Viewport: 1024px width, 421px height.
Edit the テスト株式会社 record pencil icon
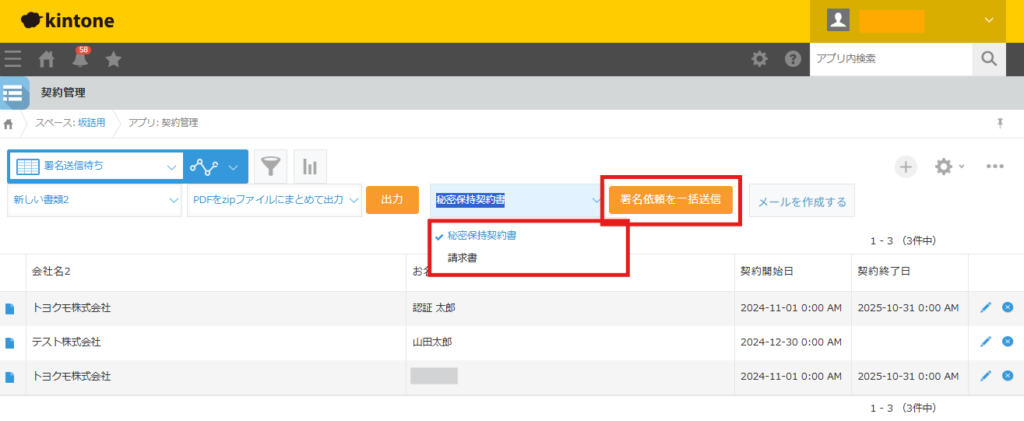[985, 341]
